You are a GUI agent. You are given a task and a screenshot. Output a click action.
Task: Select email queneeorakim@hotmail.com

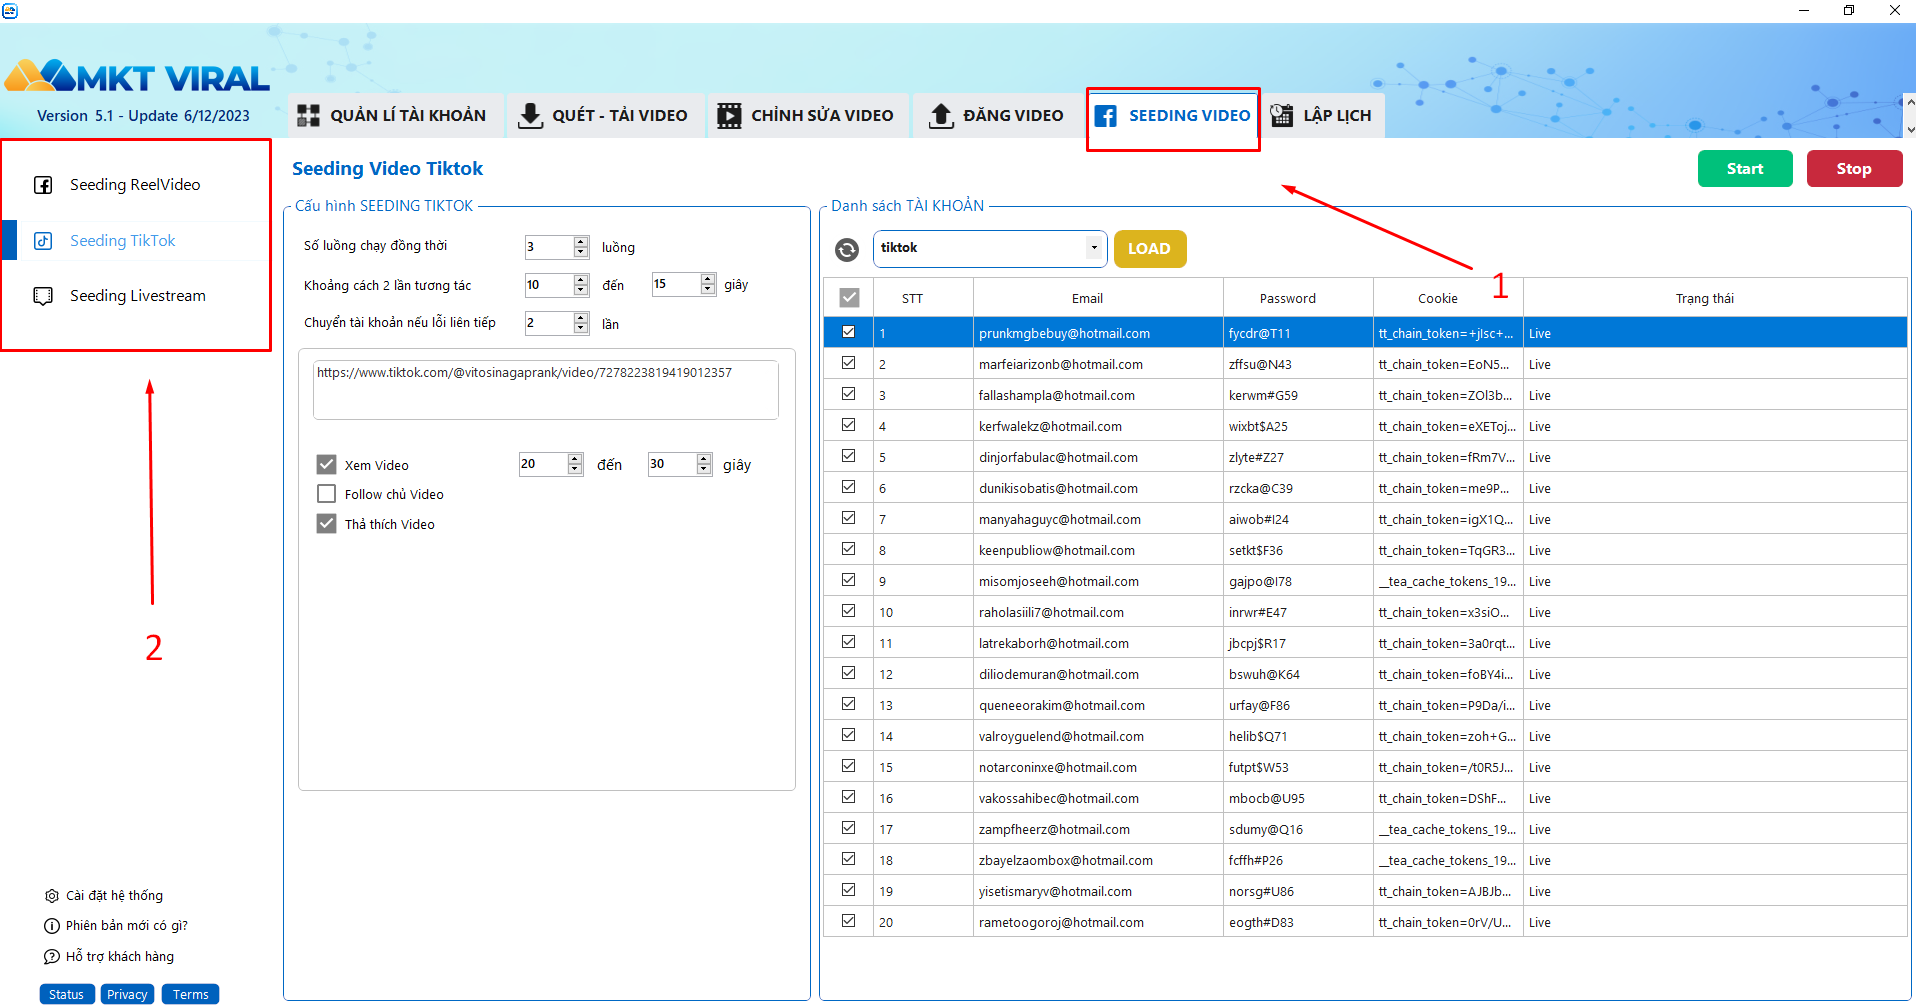pos(1098,705)
